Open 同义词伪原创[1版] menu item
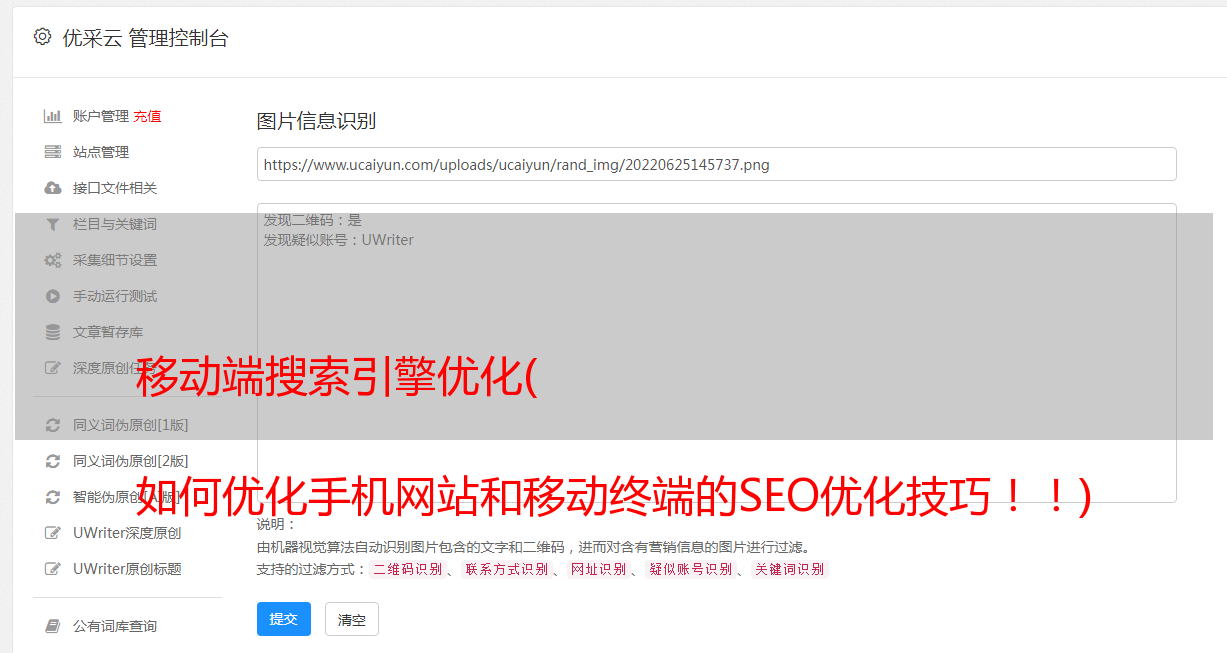 [x=130, y=425]
